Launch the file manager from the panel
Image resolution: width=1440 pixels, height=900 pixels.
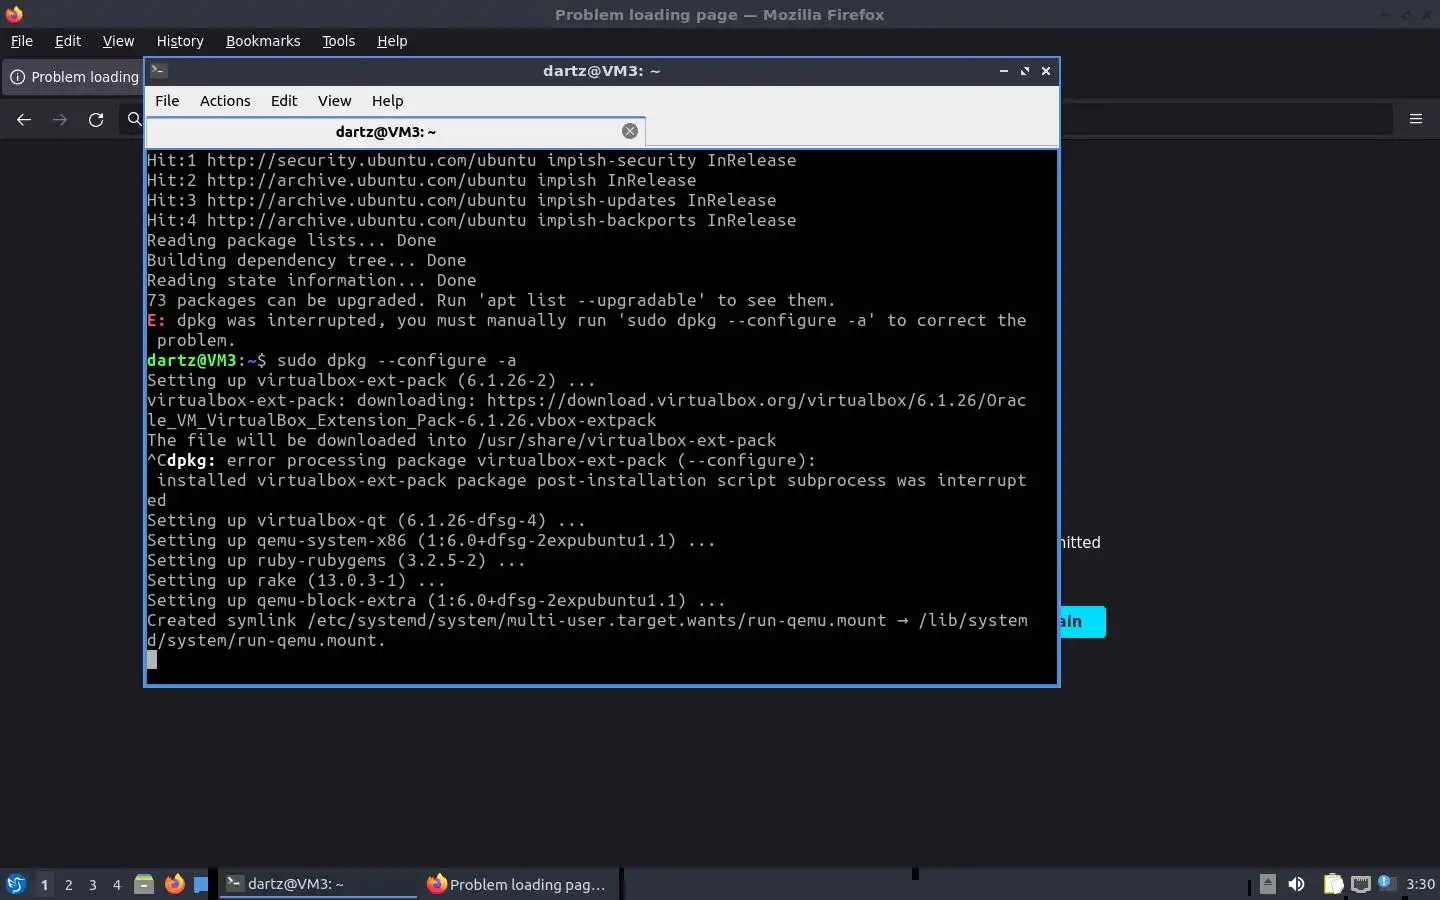(144, 884)
